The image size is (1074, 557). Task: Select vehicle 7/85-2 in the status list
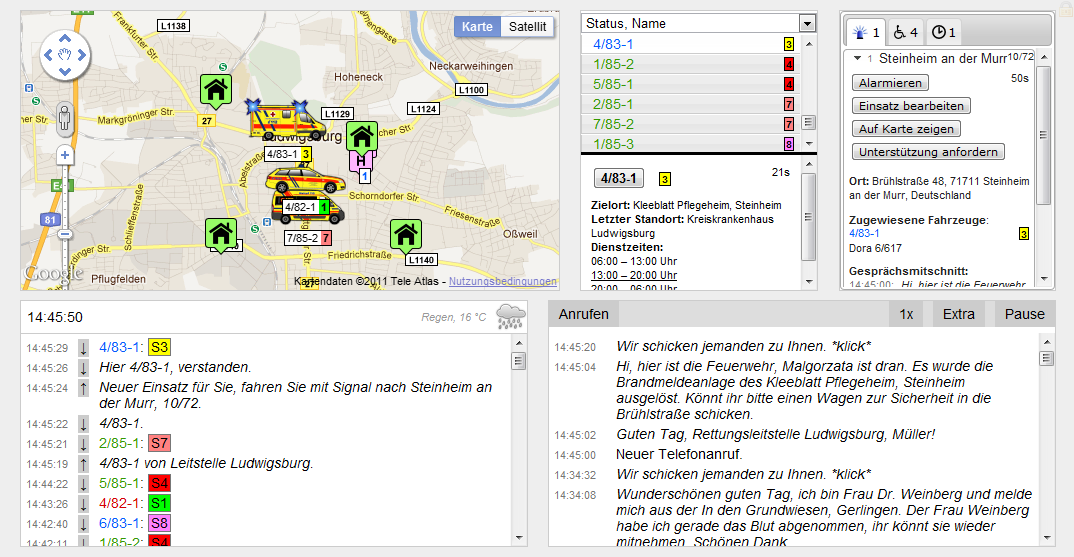point(690,124)
